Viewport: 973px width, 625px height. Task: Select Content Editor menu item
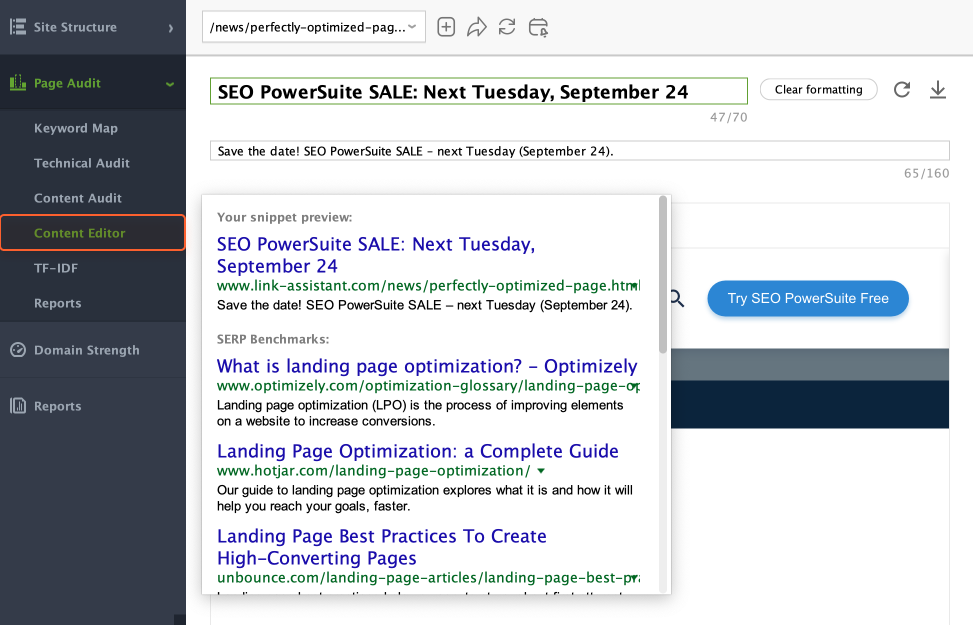coord(93,233)
